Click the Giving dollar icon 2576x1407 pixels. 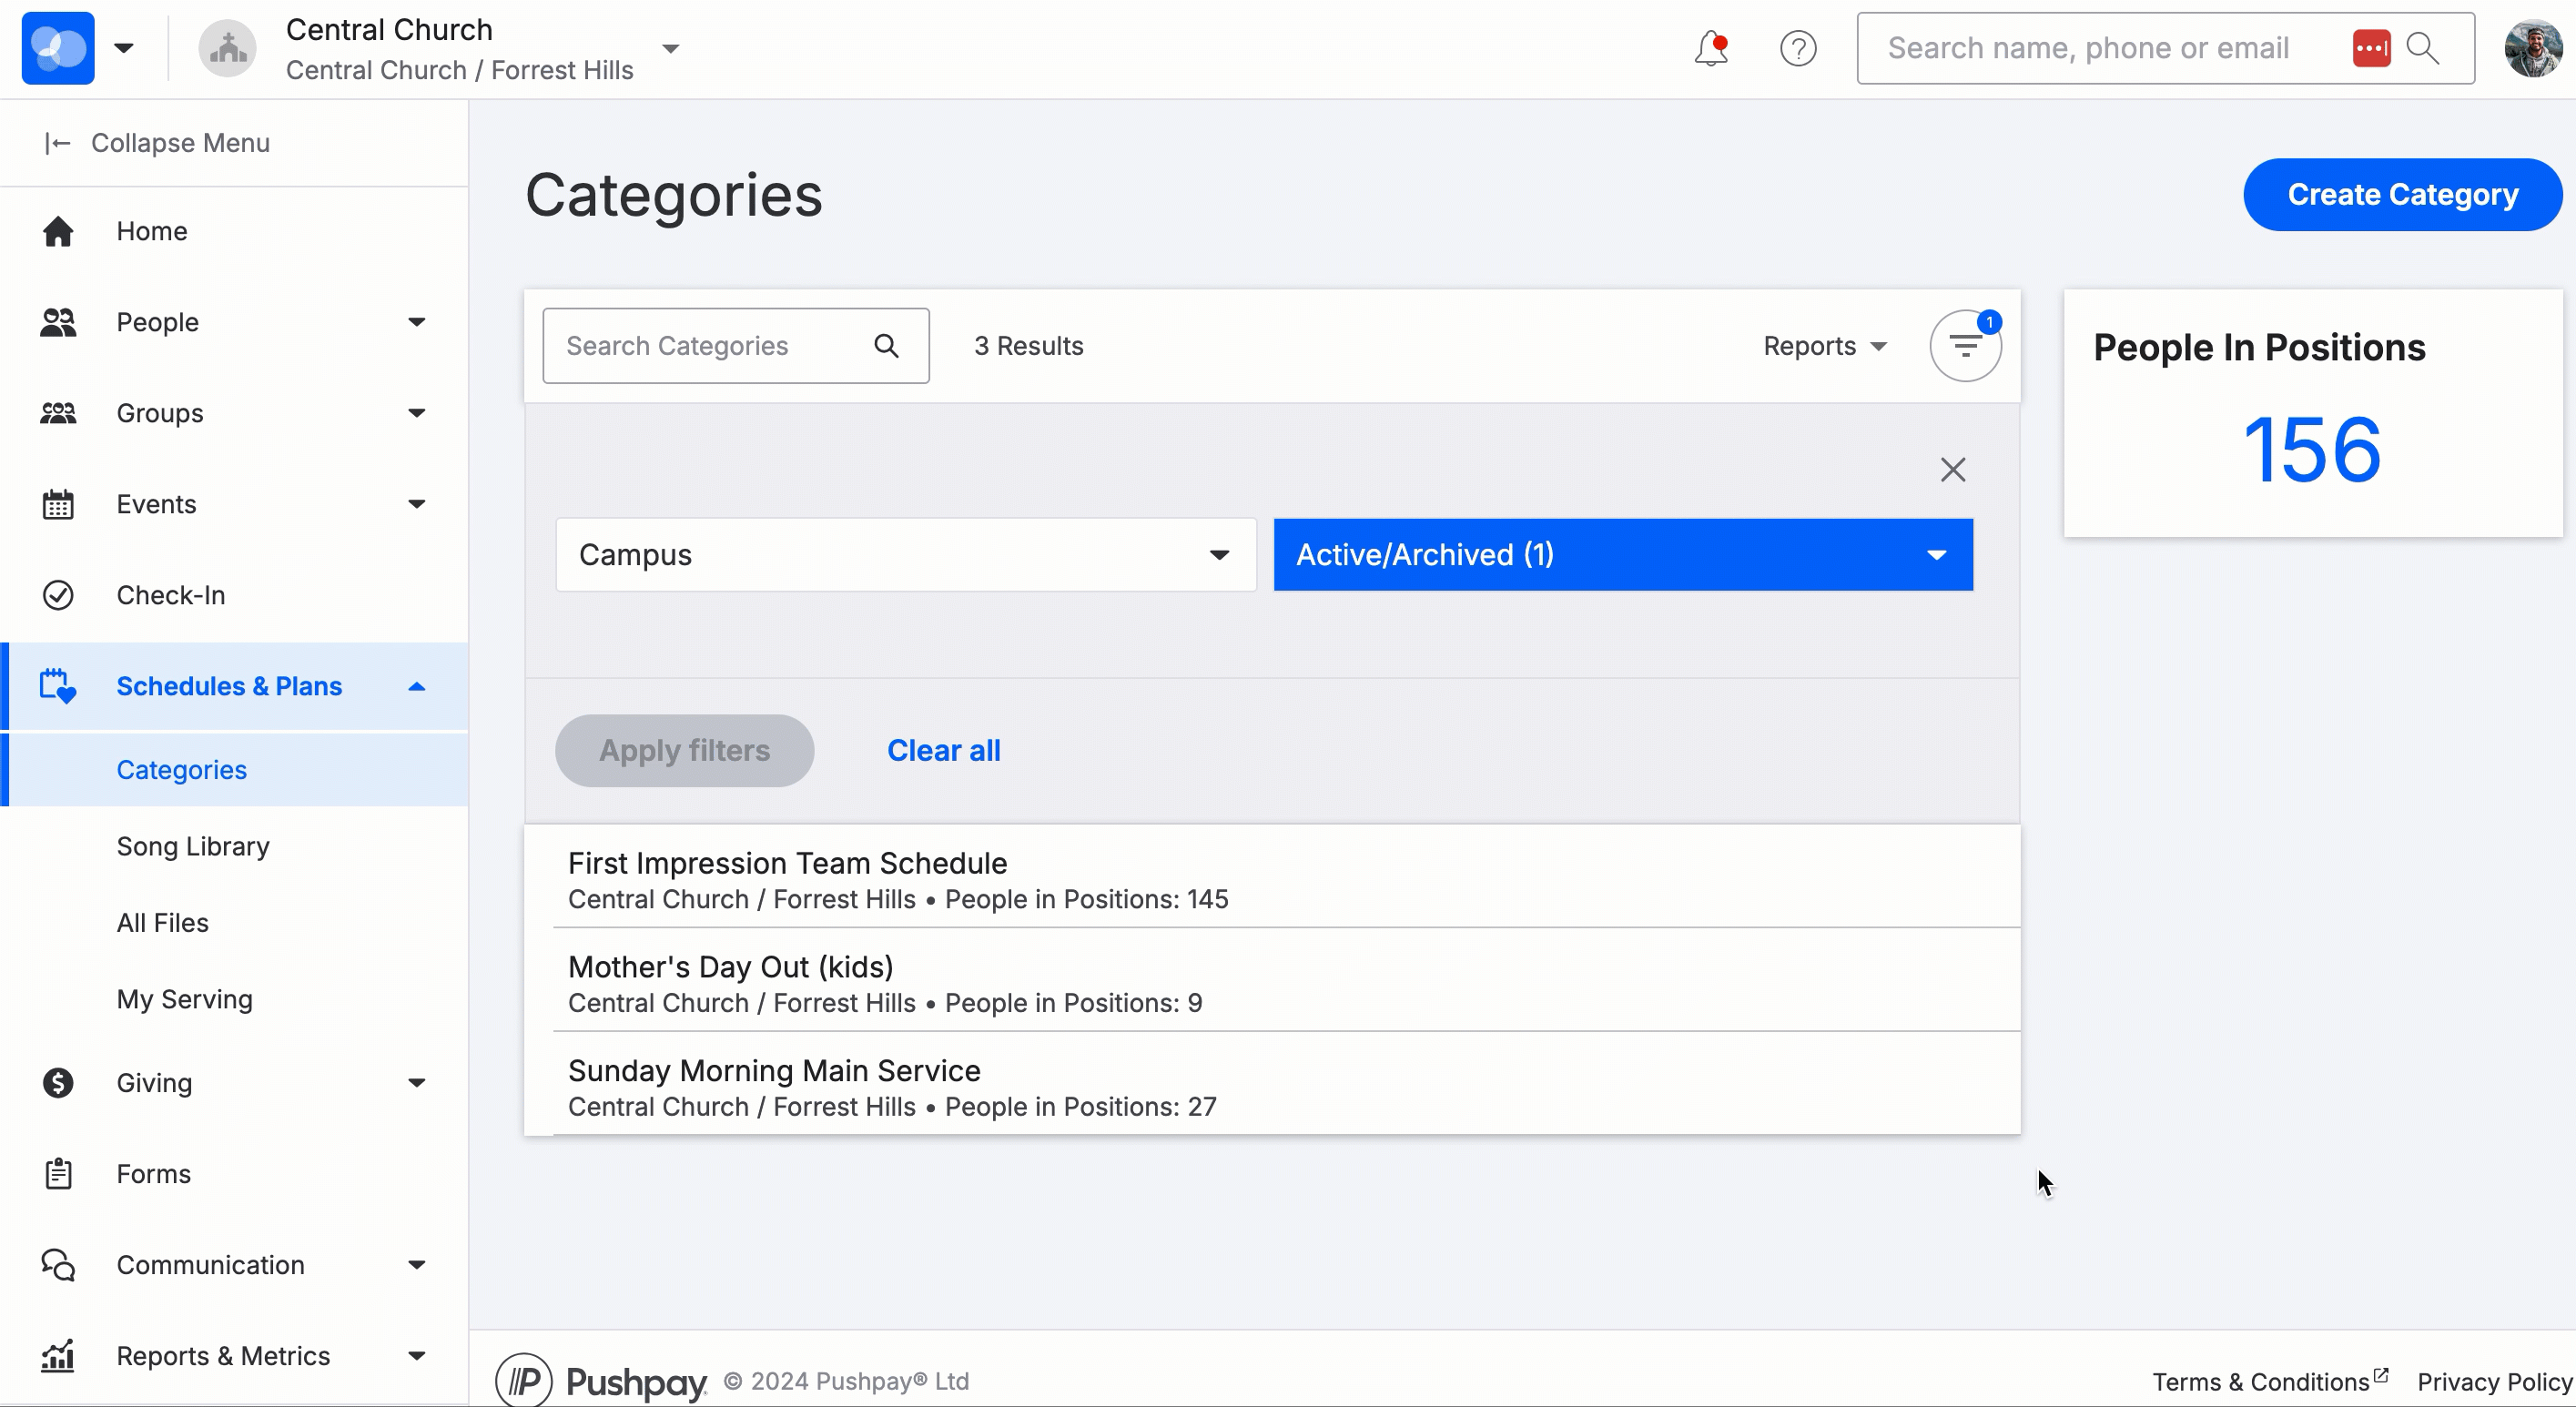pyautogui.click(x=58, y=1083)
